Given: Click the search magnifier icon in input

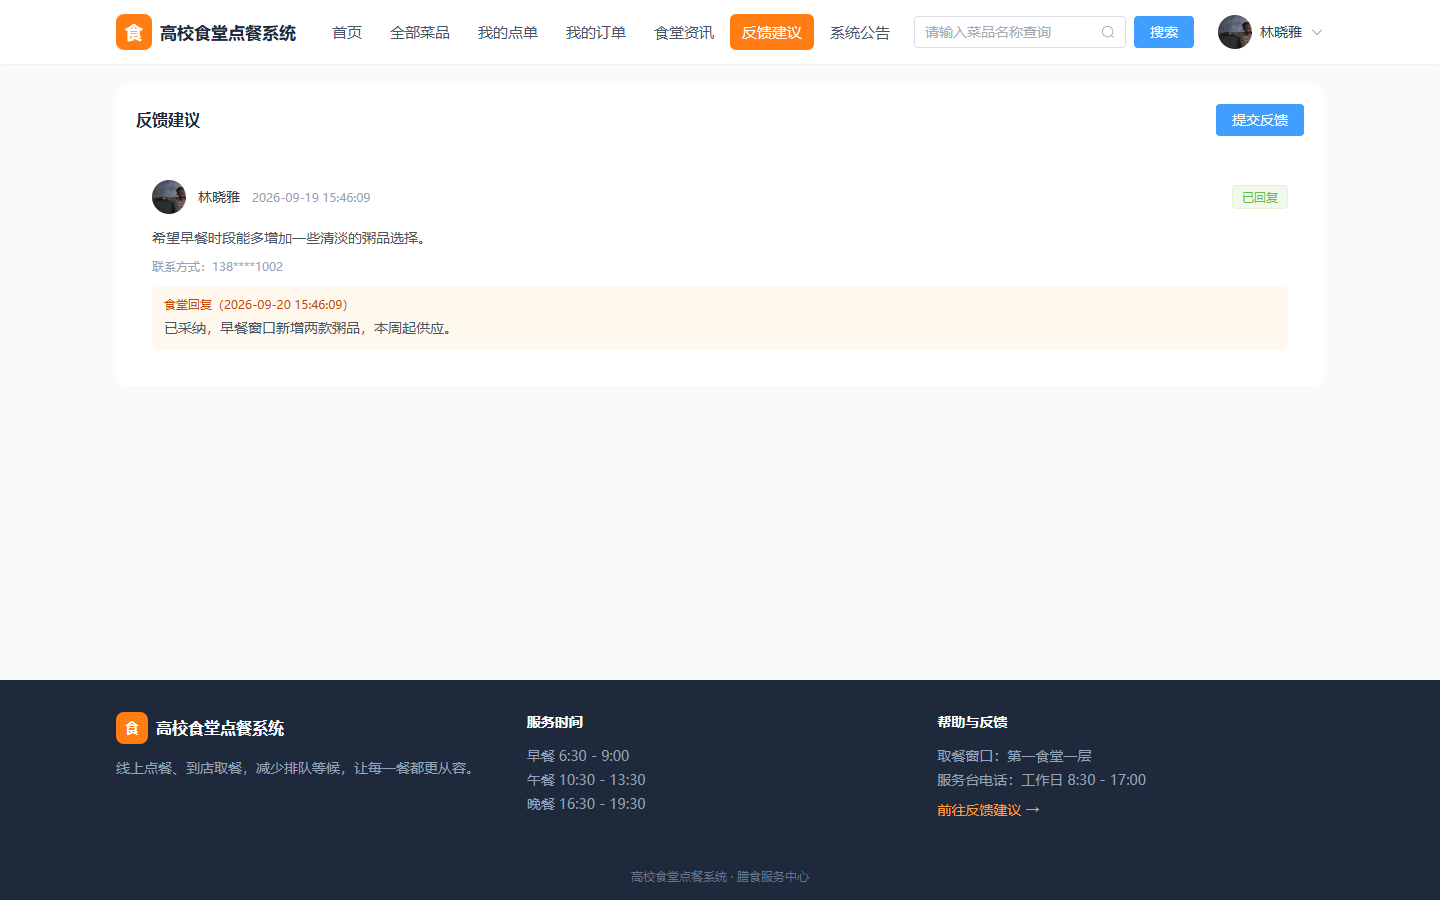Looking at the screenshot, I should point(1108,32).
